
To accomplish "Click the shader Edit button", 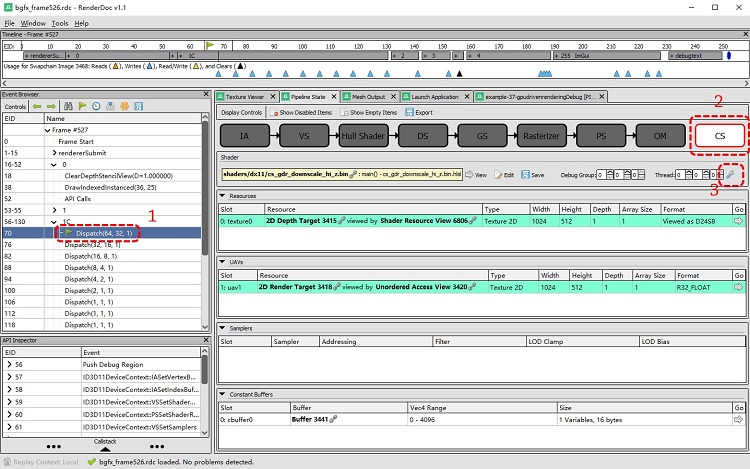I will [503, 174].
